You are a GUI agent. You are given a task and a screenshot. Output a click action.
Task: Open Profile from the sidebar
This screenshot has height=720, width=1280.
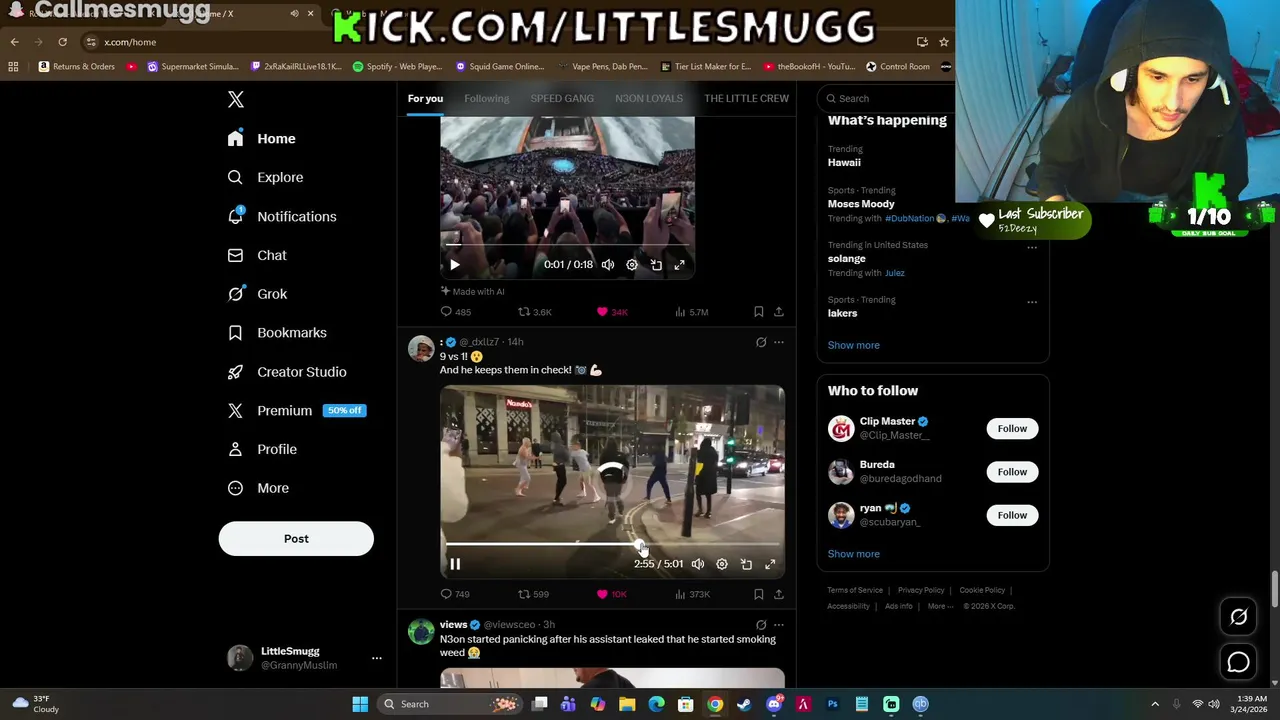tap(262, 449)
